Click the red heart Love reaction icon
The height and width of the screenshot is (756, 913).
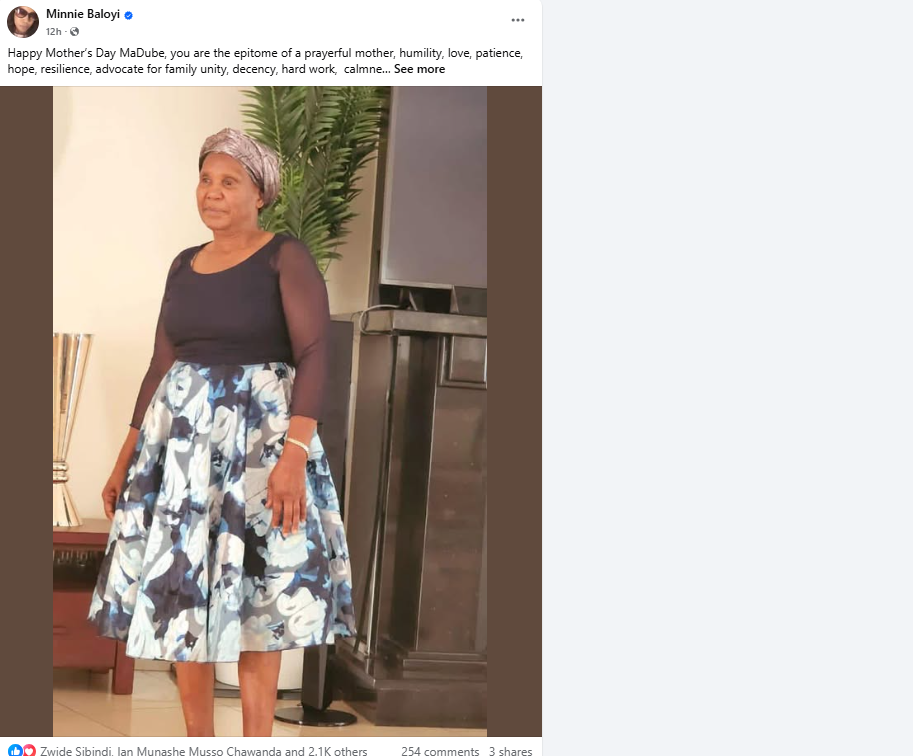29,750
